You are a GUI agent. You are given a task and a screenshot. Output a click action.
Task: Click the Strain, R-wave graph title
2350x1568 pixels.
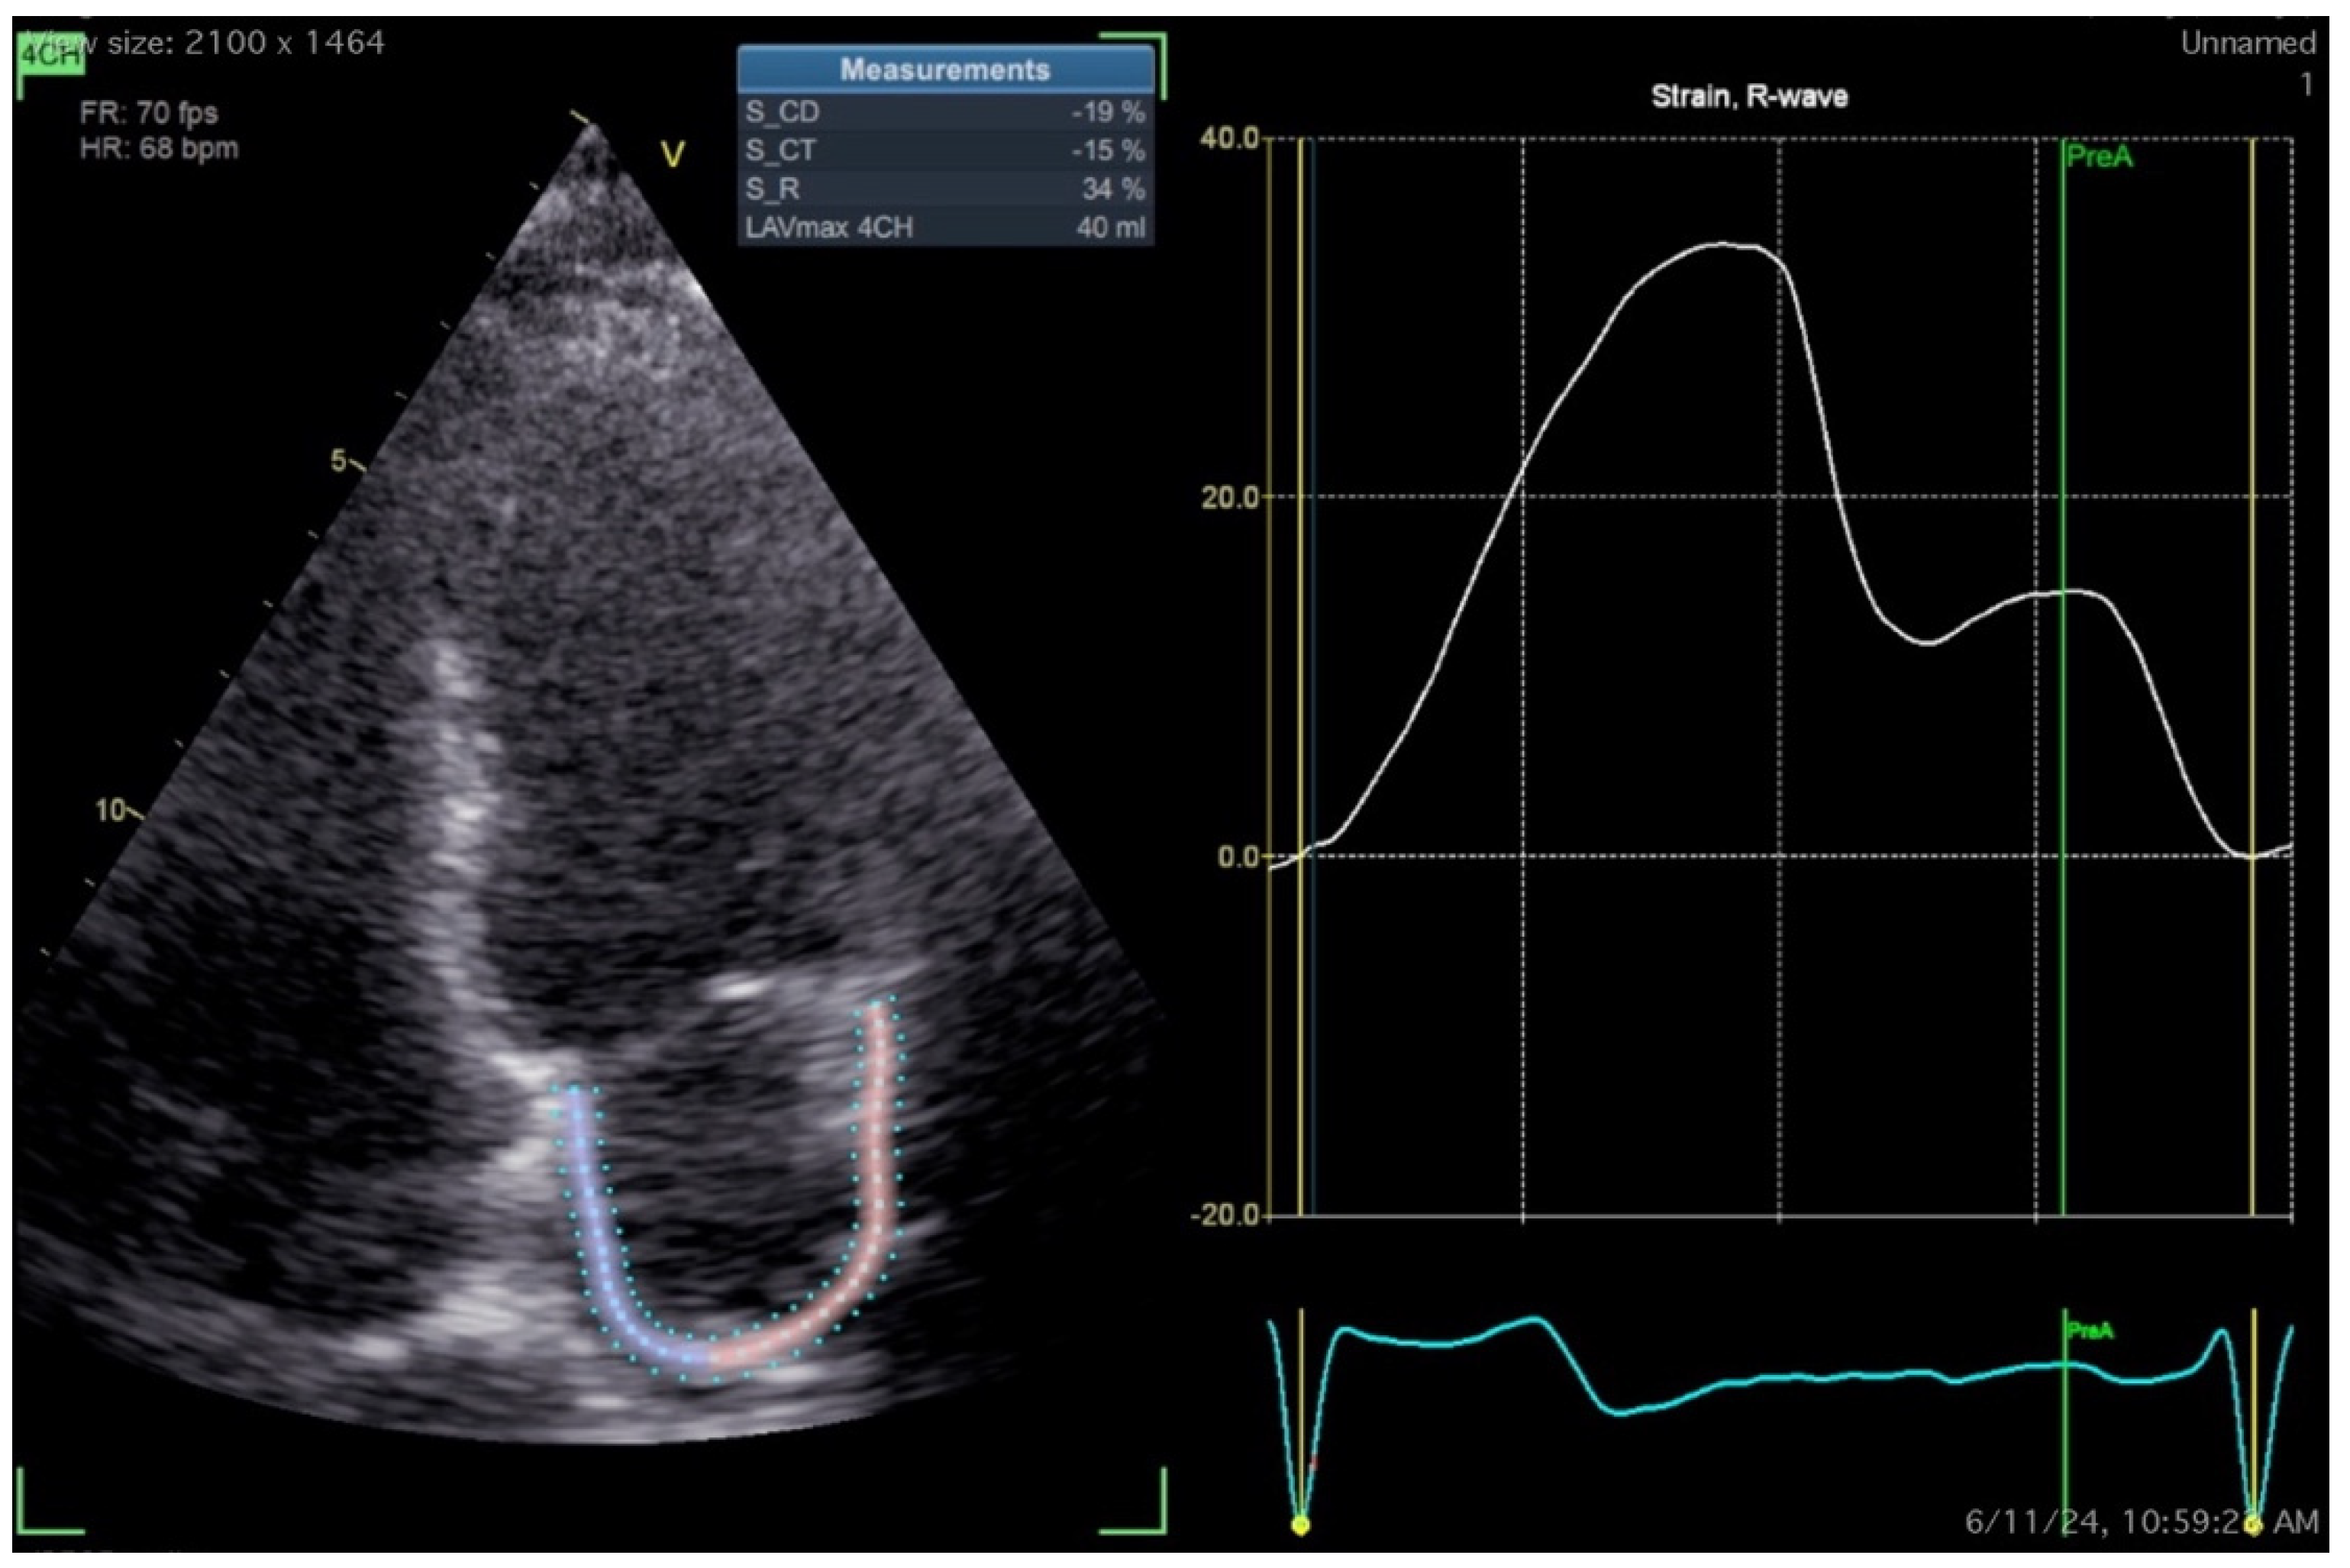[1749, 97]
